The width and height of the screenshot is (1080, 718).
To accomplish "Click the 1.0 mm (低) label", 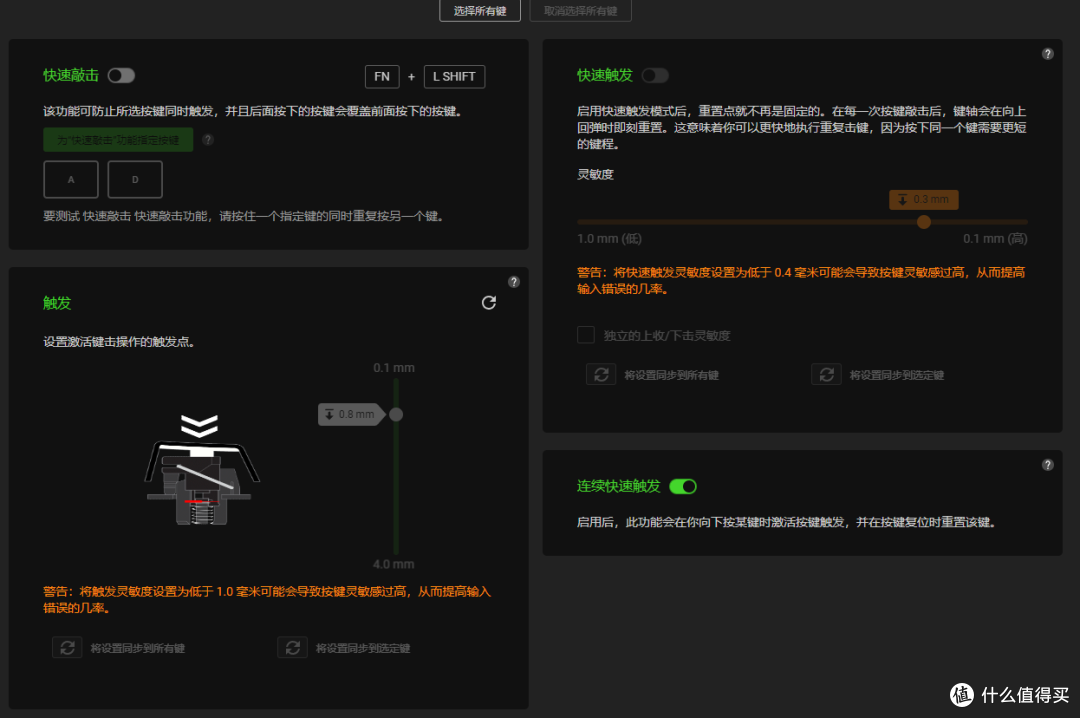I will coord(609,238).
